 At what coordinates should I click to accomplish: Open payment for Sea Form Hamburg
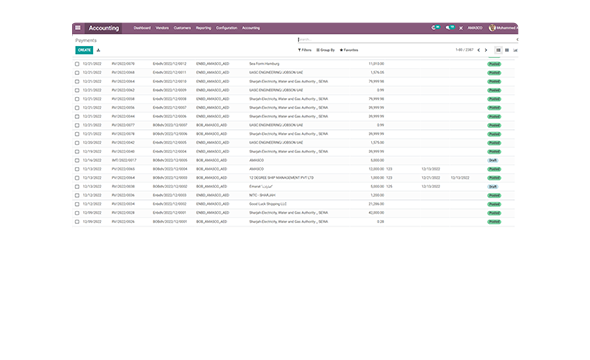pyautogui.click(x=264, y=64)
